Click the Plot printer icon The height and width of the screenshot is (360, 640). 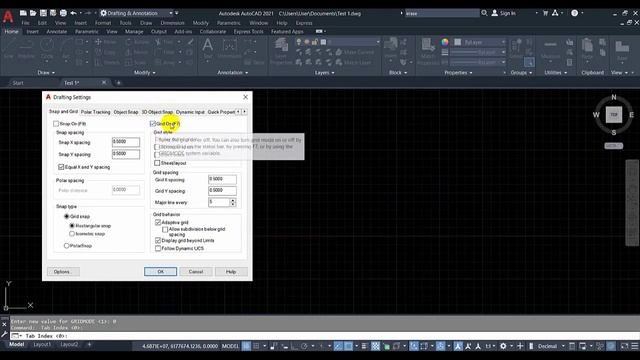pos(63,13)
